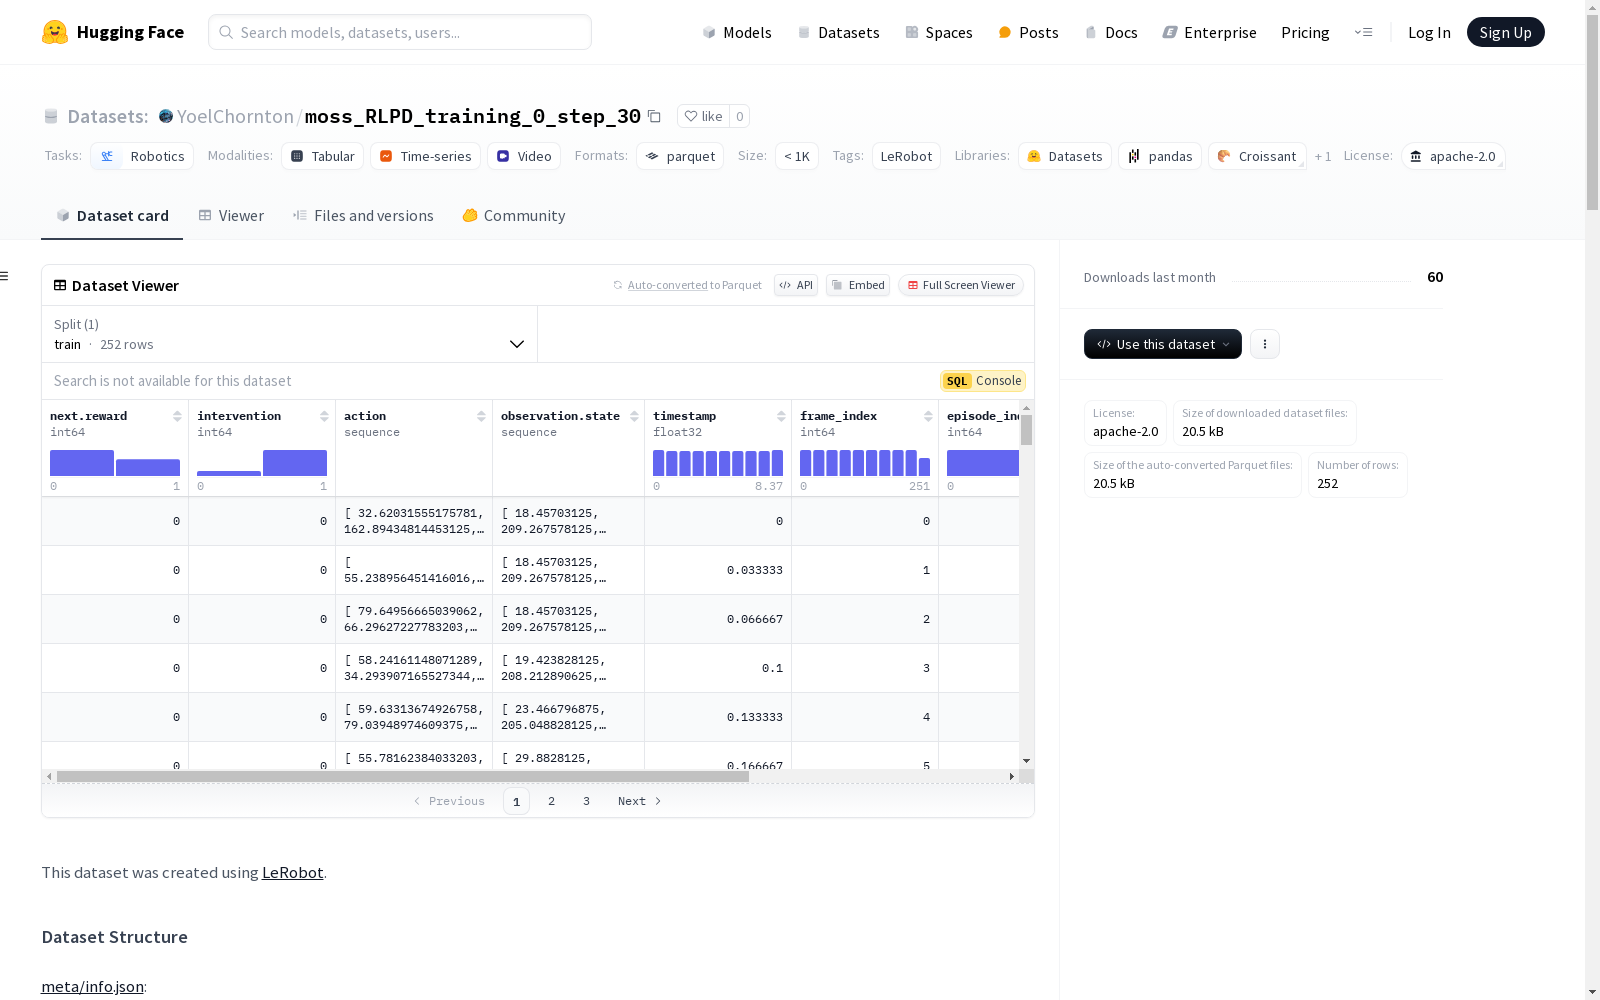Click Next page in pagination
This screenshot has width=1600, height=1000.
click(x=639, y=801)
